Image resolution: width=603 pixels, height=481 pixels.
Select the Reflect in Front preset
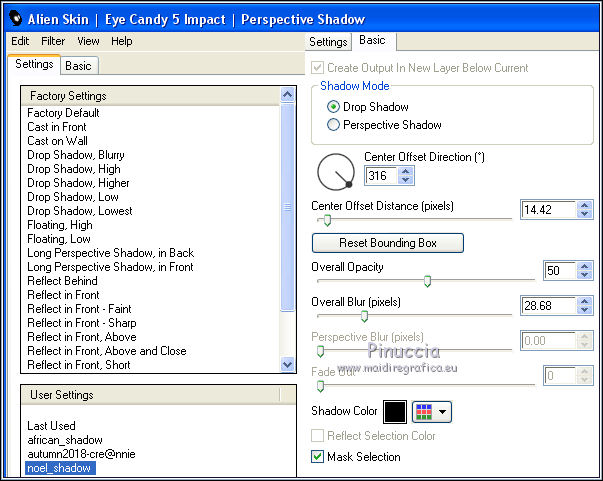[x=63, y=295]
